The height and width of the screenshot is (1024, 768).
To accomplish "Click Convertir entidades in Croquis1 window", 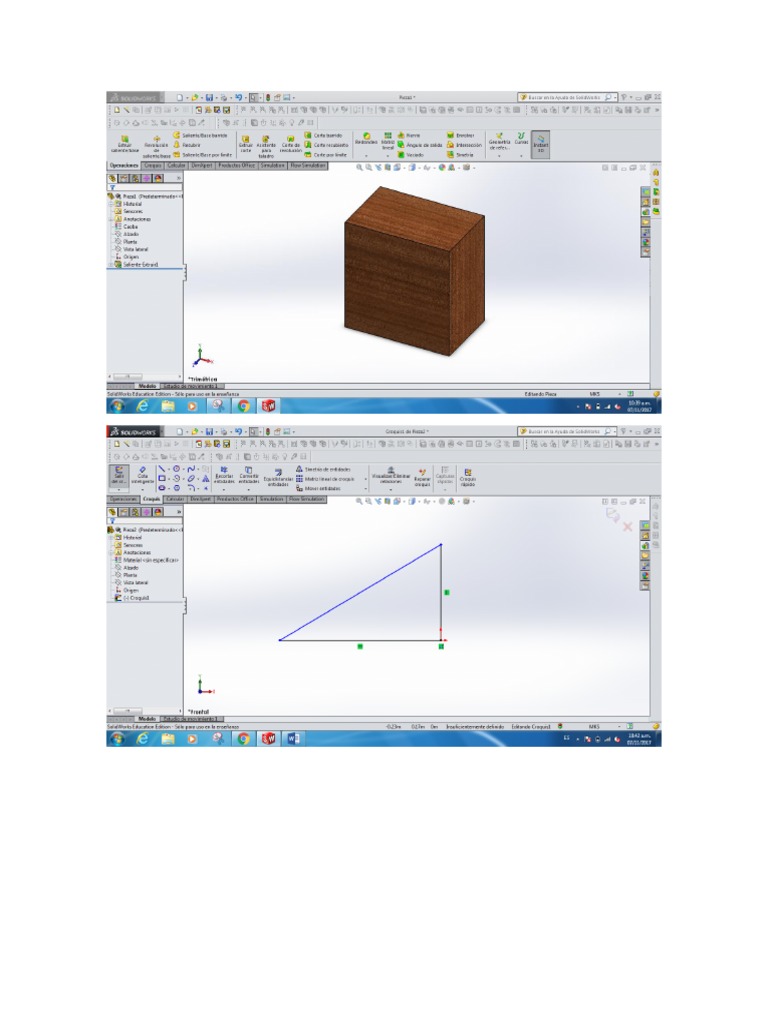I will click(x=248, y=475).
